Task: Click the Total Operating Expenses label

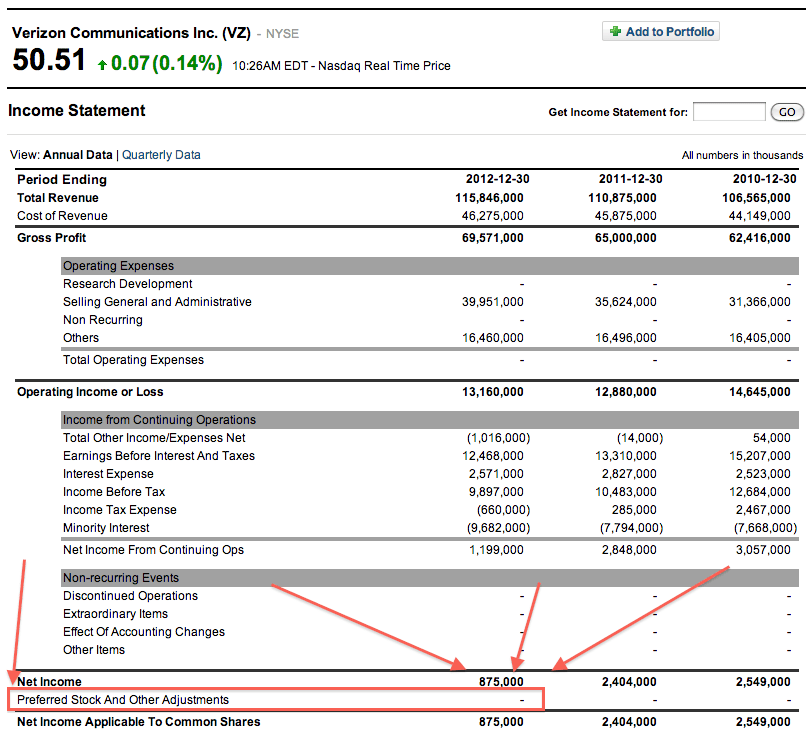Action: pyautogui.click(x=133, y=360)
